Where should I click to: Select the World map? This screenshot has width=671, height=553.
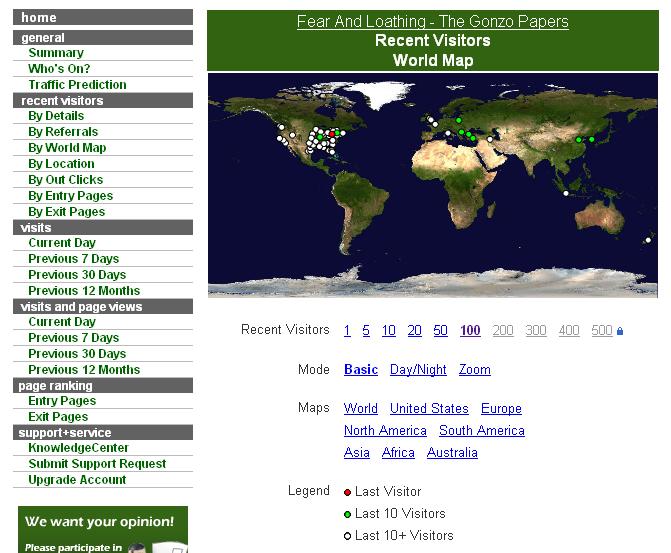[x=360, y=408]
